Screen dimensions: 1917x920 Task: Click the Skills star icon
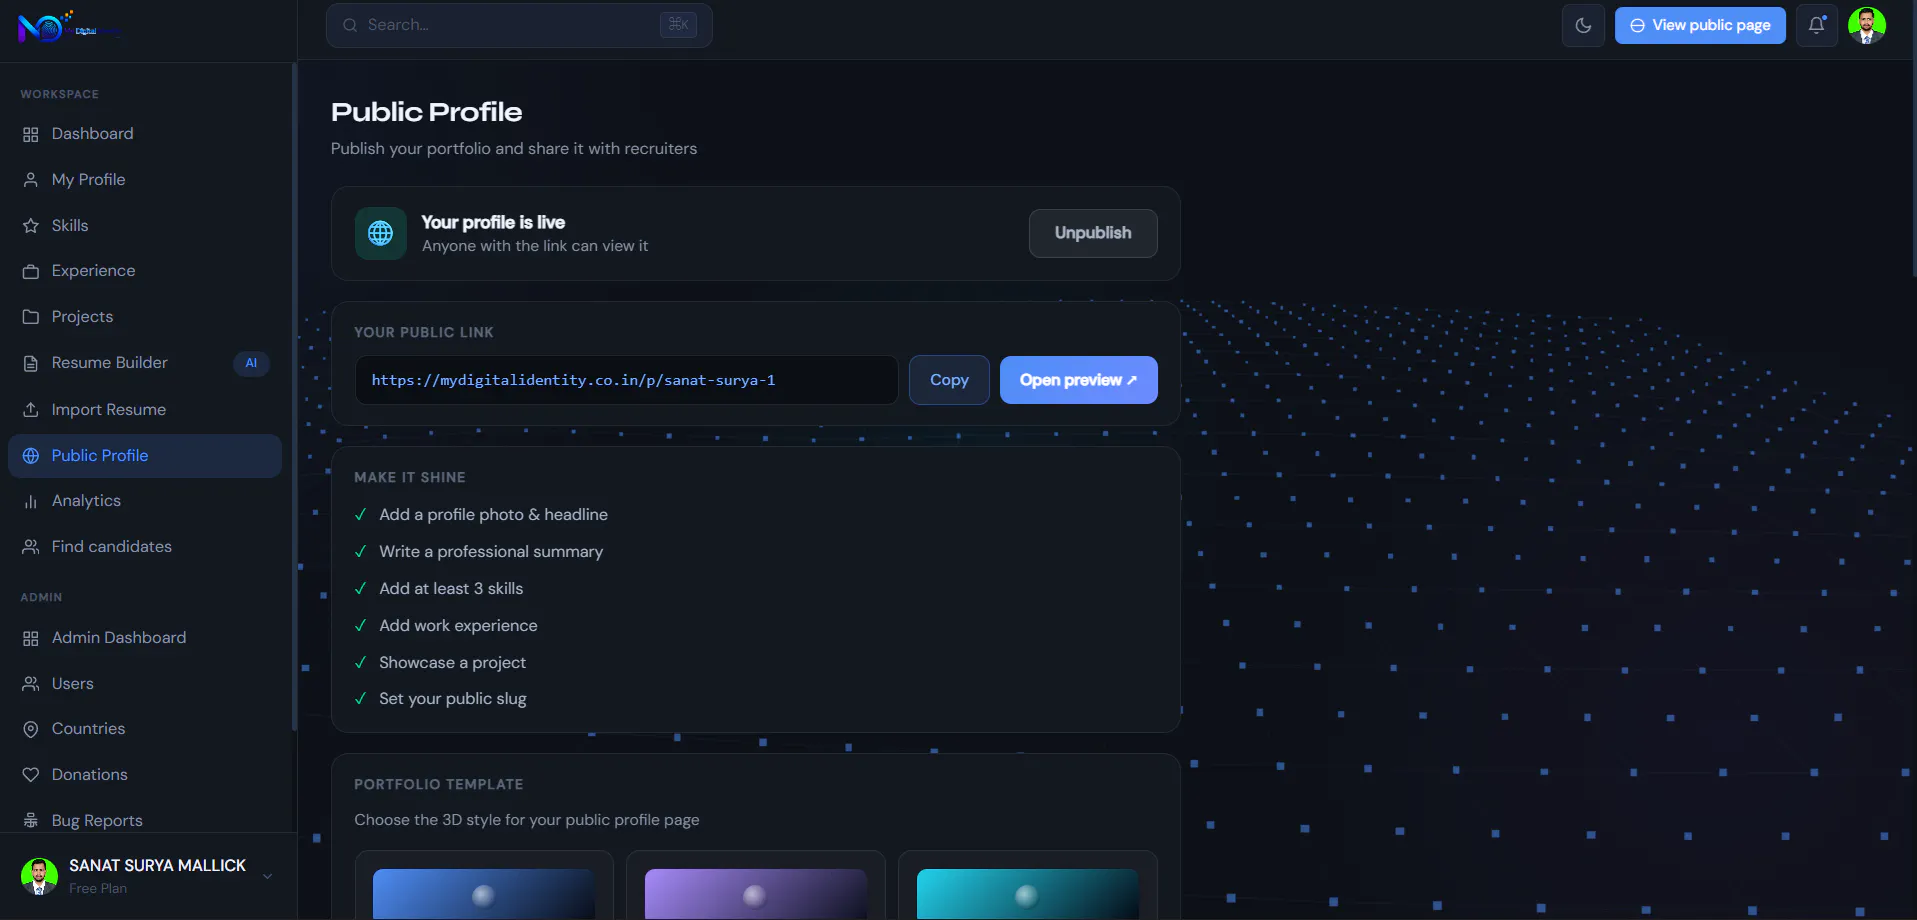pyautogui.click(x=31, y=226)
